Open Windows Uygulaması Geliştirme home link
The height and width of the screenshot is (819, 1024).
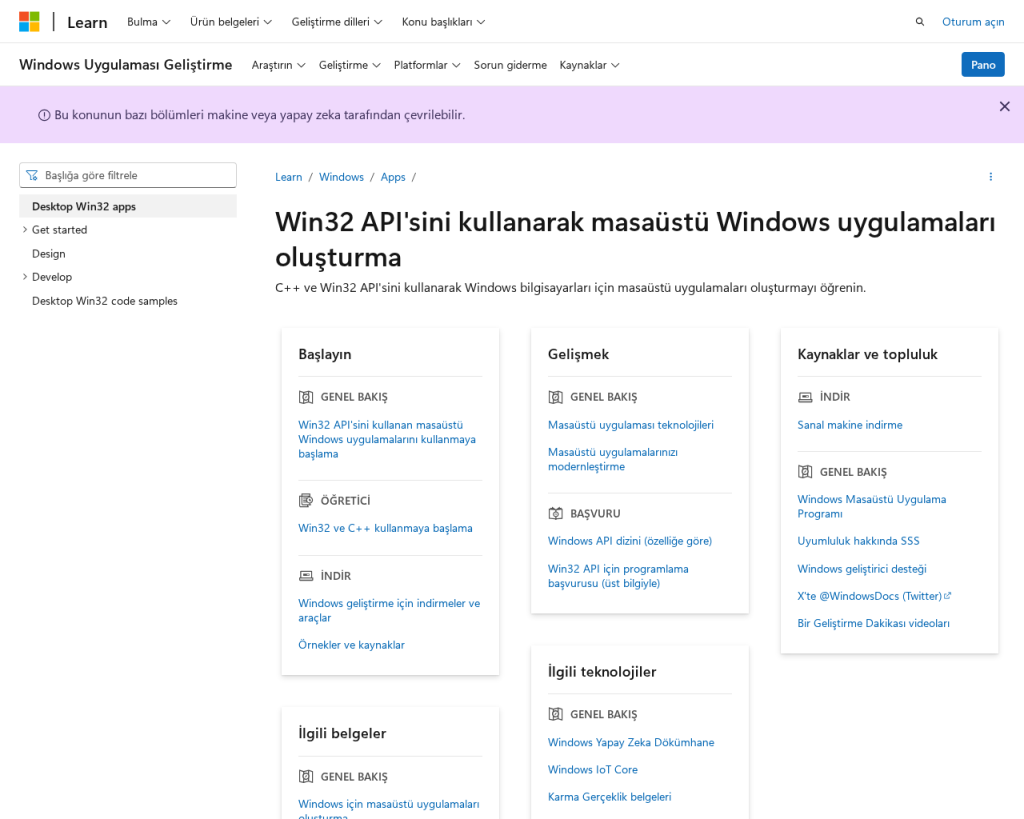125,65
